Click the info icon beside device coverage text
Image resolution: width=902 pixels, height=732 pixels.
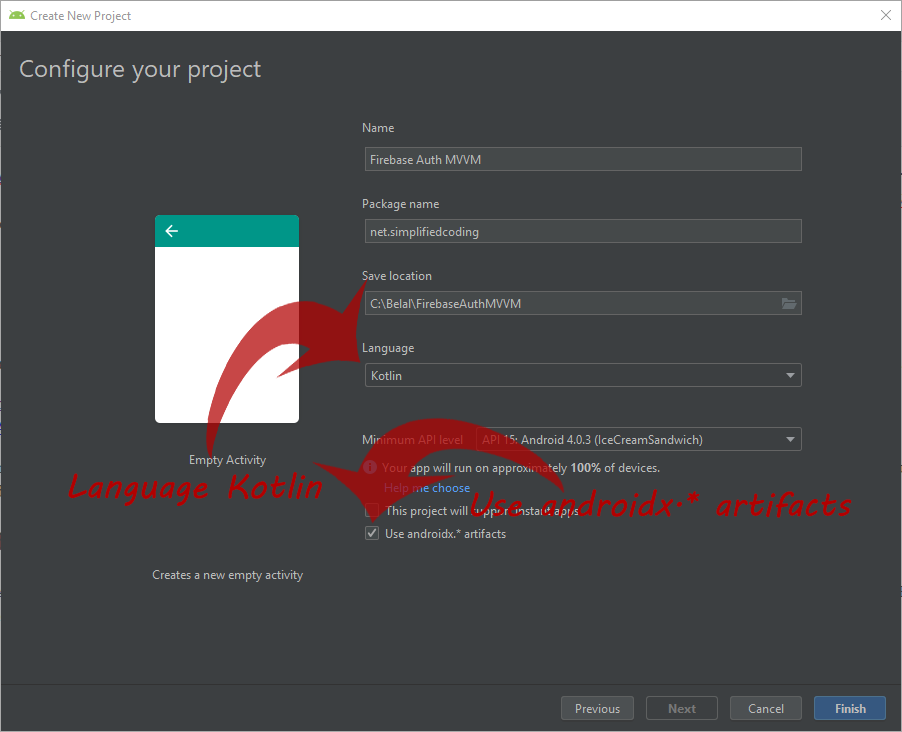click(370, 467)
